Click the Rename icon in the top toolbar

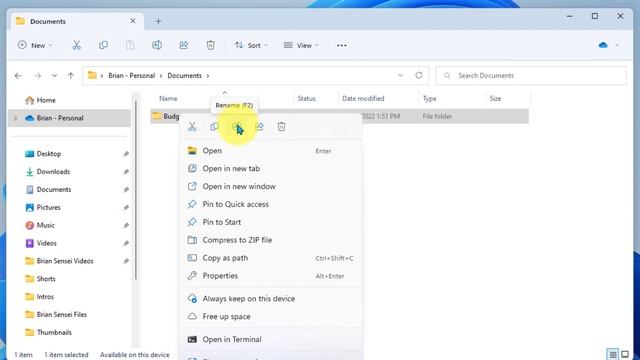pyautogui.click(x=157, y=45)
